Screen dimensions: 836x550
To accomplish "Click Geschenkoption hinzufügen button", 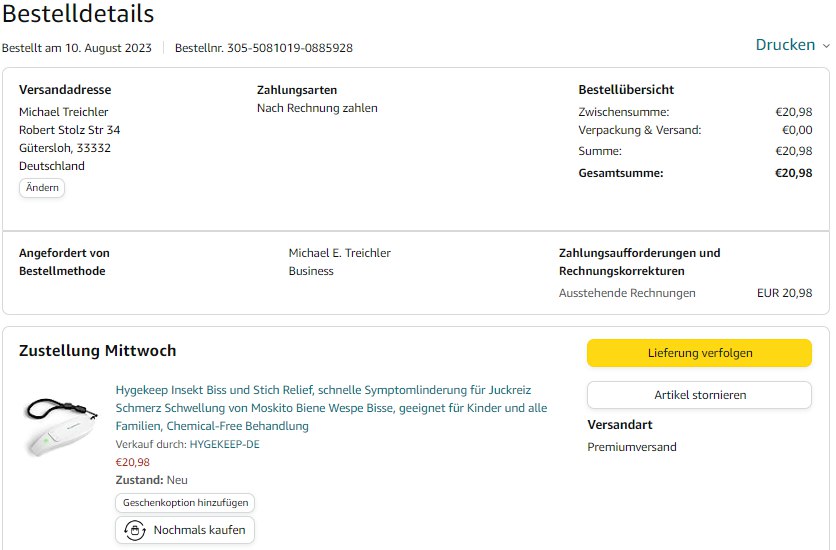I will 185,503.
